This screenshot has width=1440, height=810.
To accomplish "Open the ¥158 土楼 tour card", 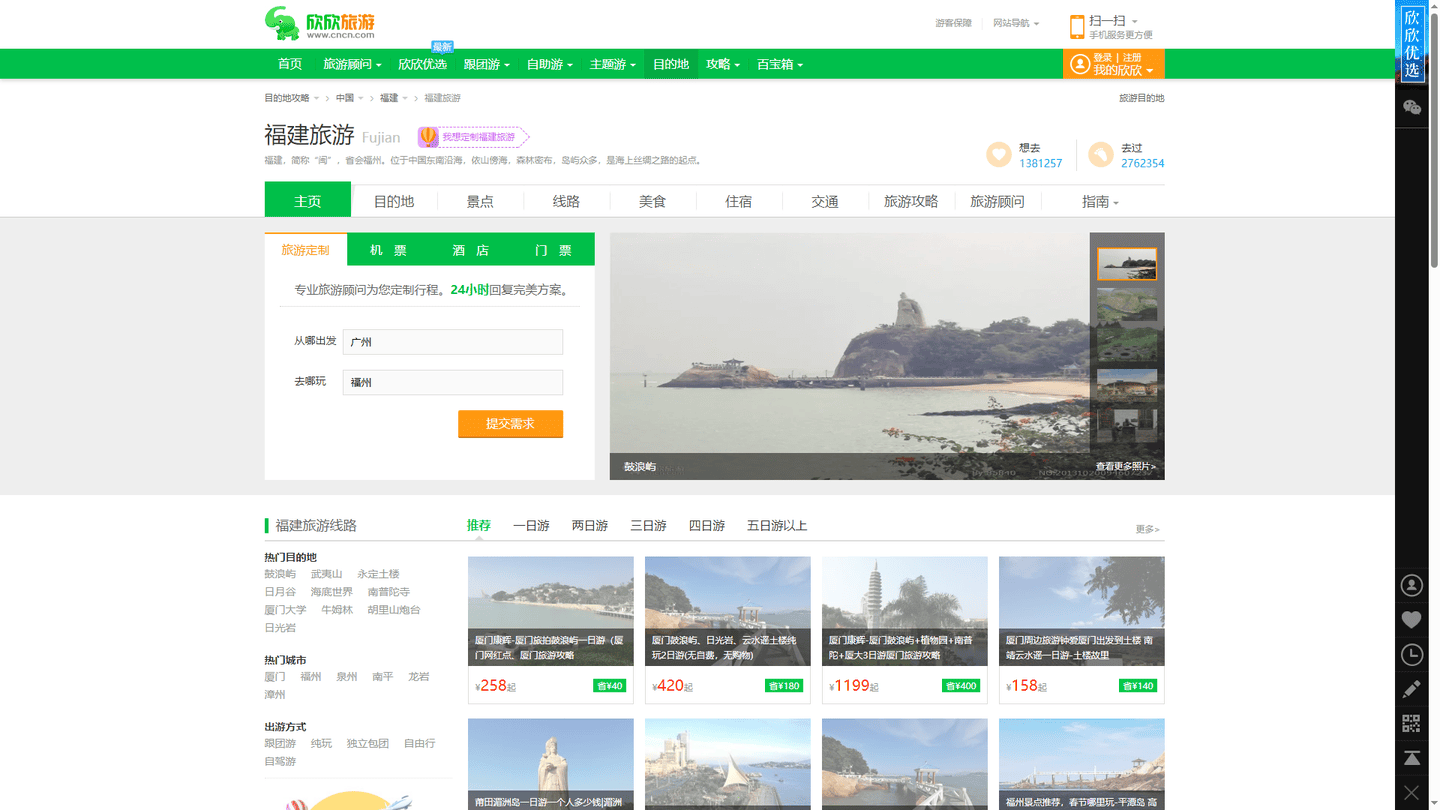I will (x=1082, y=630).
